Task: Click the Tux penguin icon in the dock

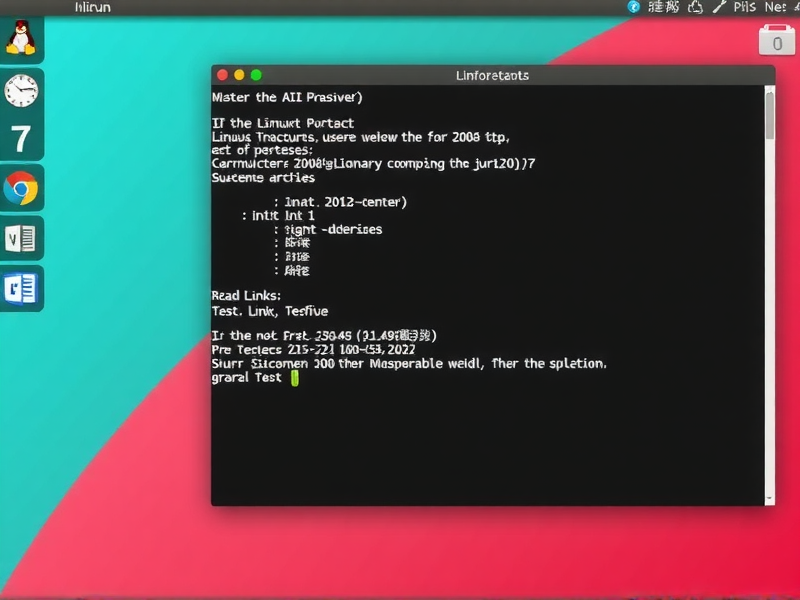Action: click(x=22, y=40)
